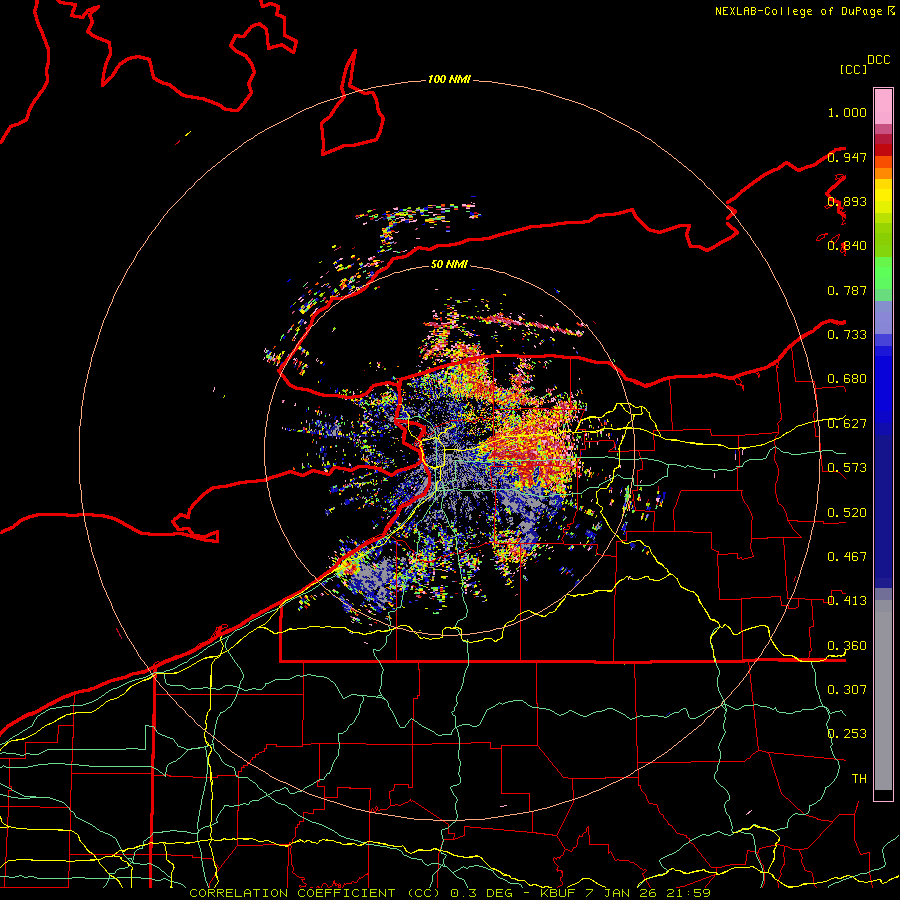Click the 50 NMI range ring label
900x900 pixels.
point(449,265)
